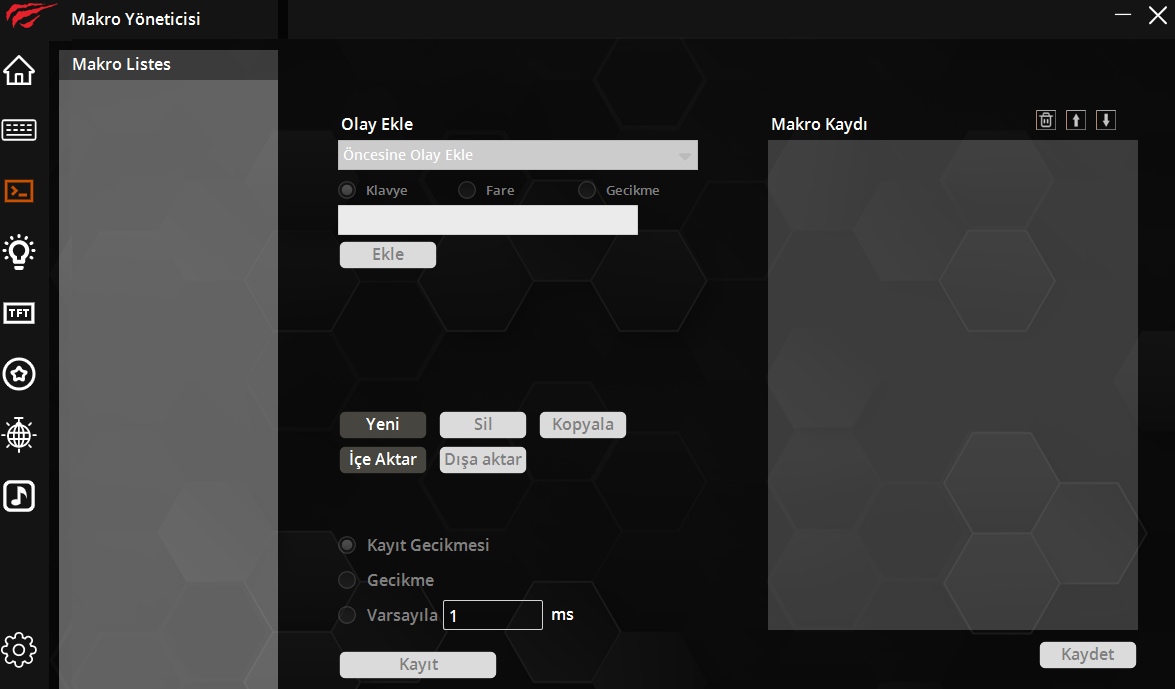Focus the event key input field

point(488,220)
